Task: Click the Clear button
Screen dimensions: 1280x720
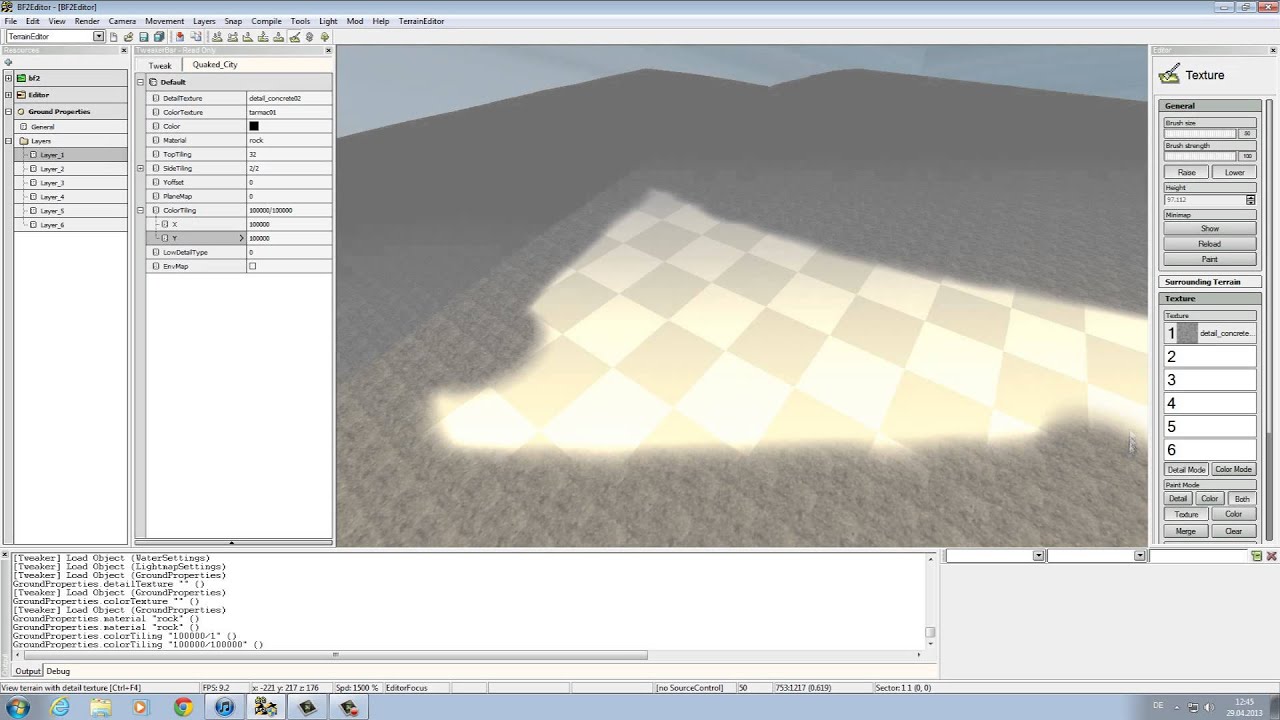Action: click(1234, 531)
